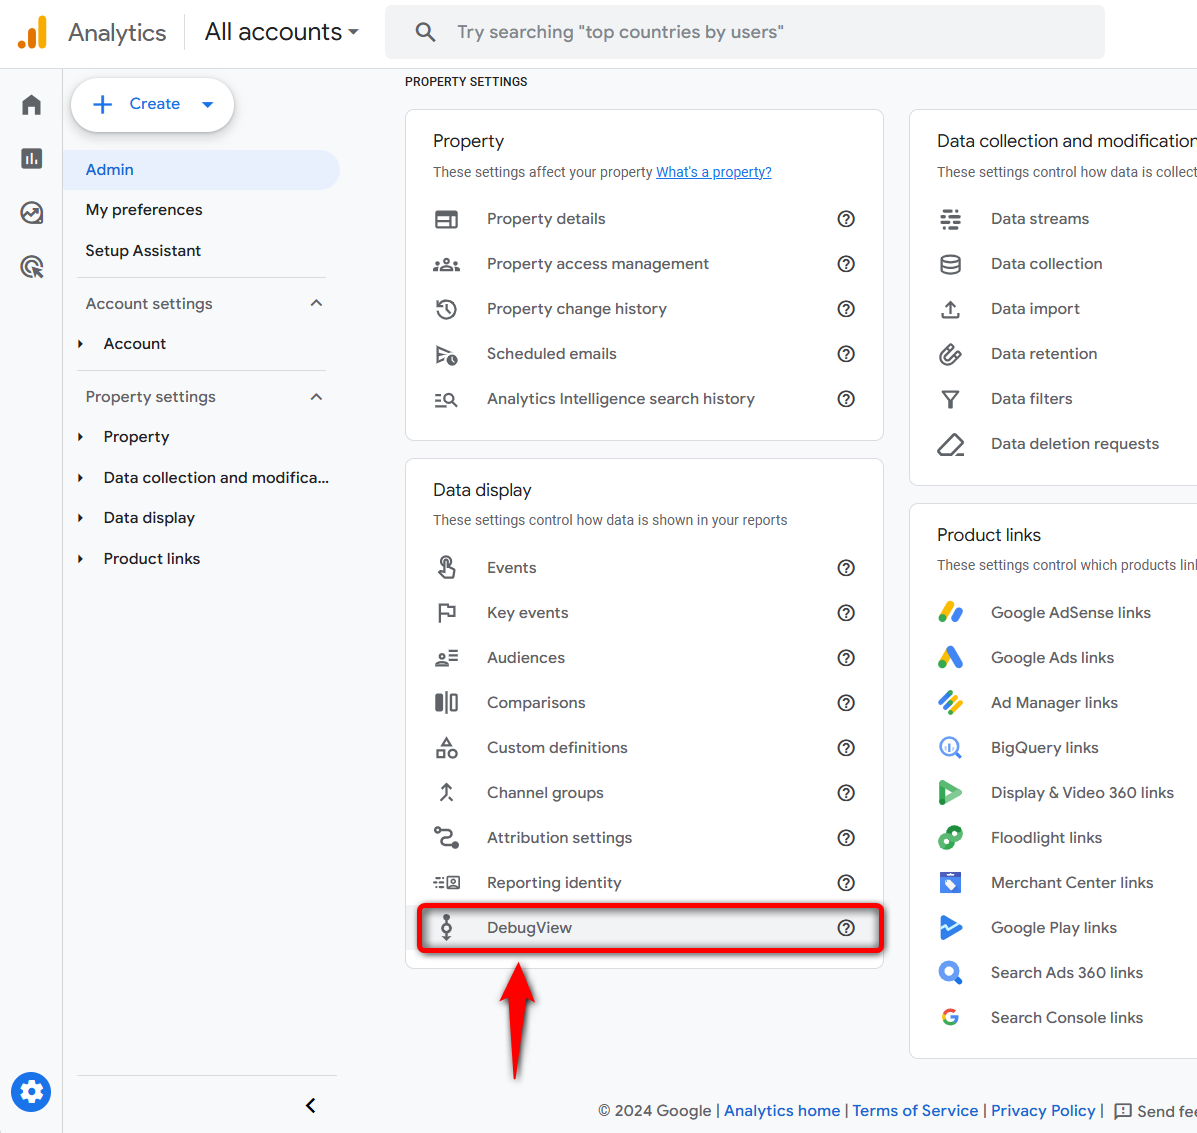This screenshot has width=1197, height=1133.
Task: Open the All accounts dropdown
Action: pos(281,32)
